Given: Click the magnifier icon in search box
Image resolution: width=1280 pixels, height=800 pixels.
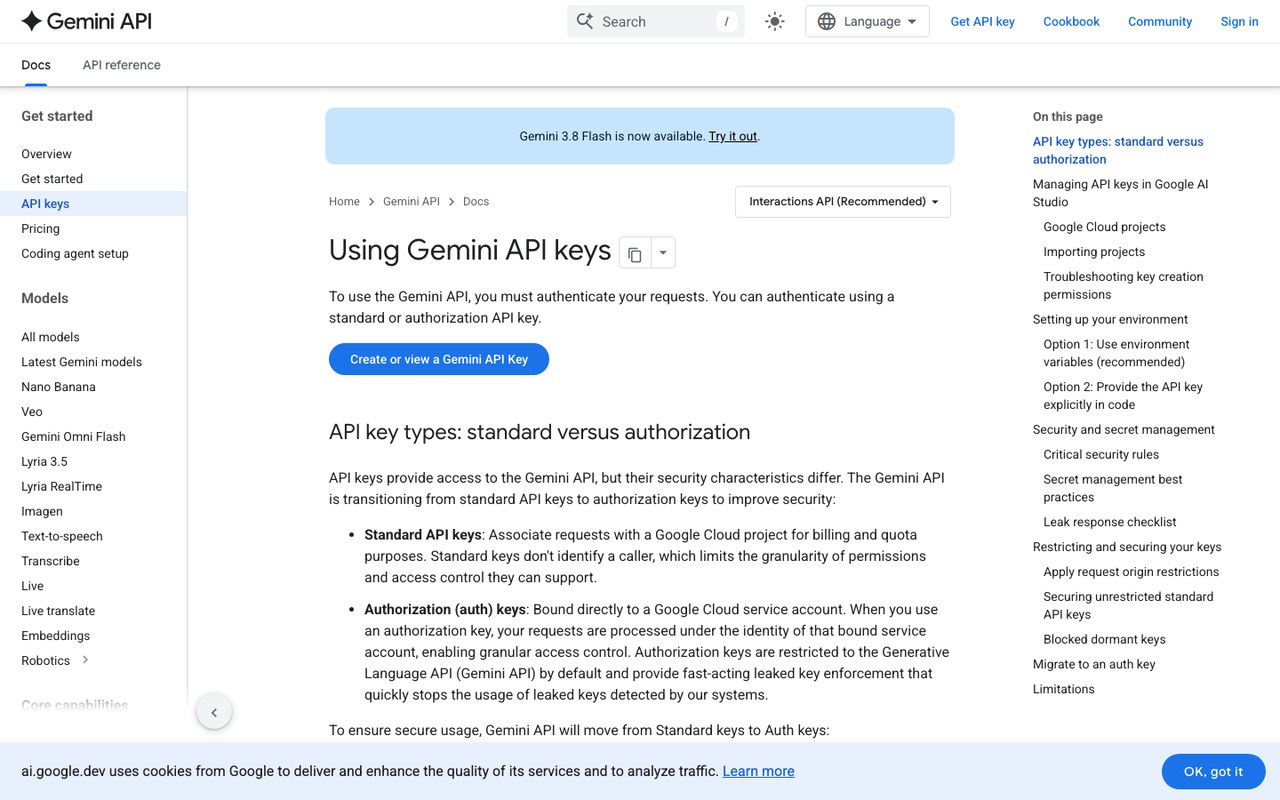Looking at the screenshot, I should click(585, 21).
